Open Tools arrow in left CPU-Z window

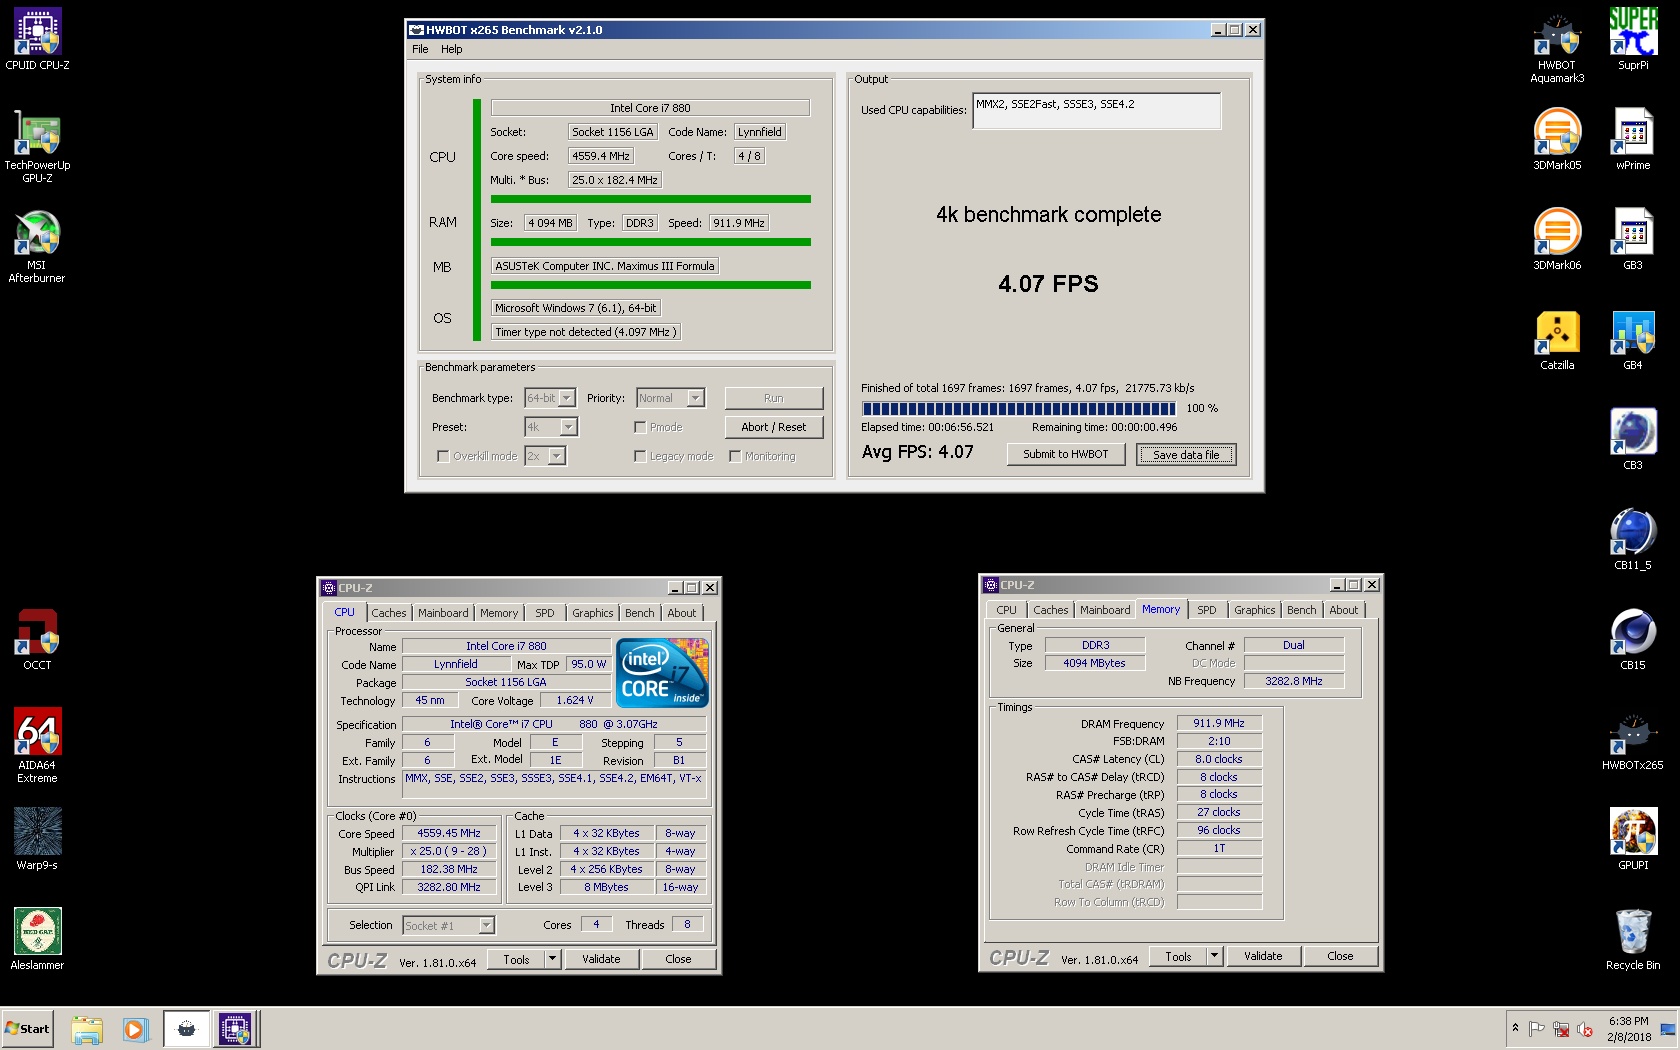(552, 959)
